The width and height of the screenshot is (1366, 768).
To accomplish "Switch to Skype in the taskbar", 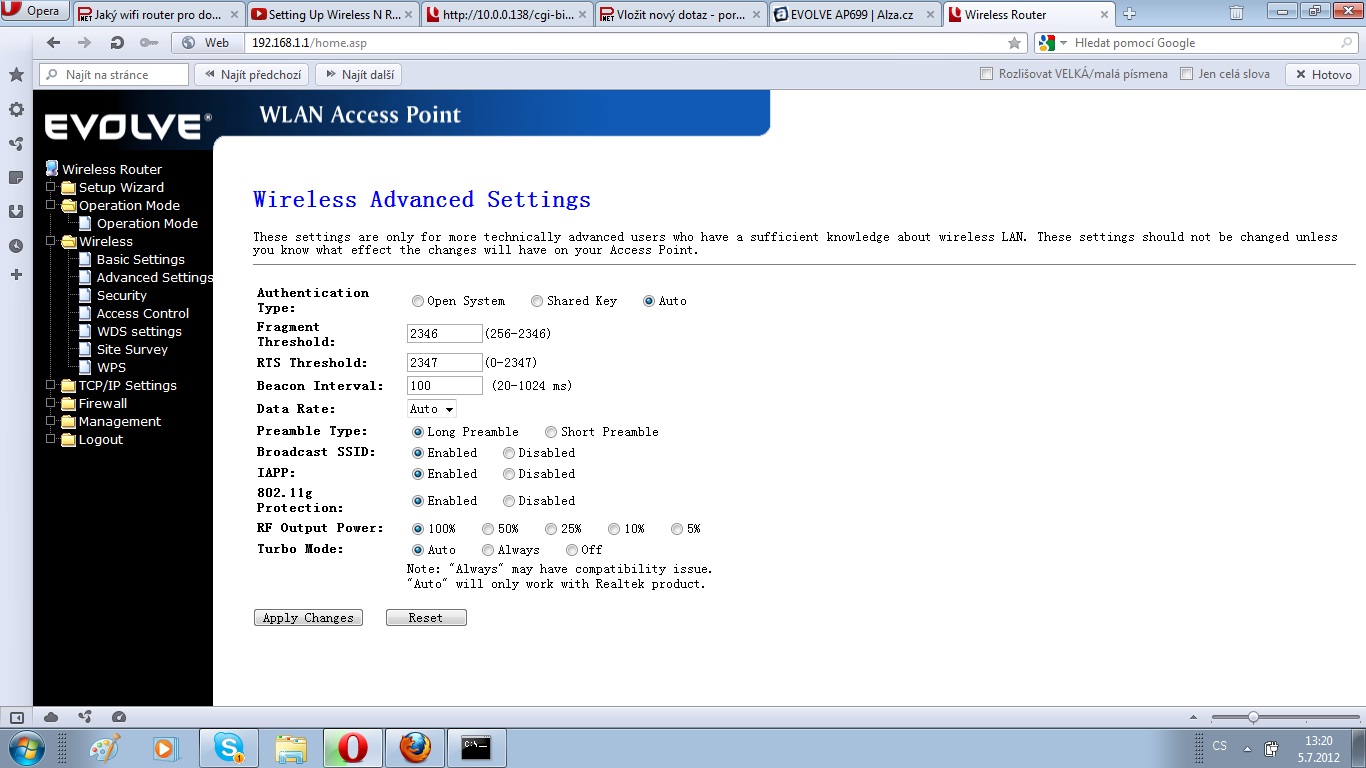I will (x=229, y=748).
